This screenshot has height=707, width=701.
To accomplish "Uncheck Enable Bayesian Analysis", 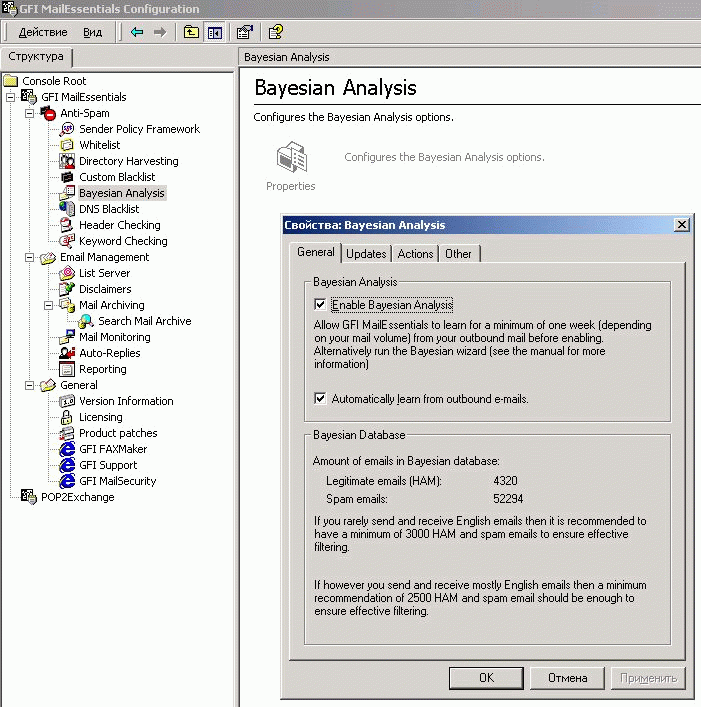I will pyautogui.click(x=320, y=305).
